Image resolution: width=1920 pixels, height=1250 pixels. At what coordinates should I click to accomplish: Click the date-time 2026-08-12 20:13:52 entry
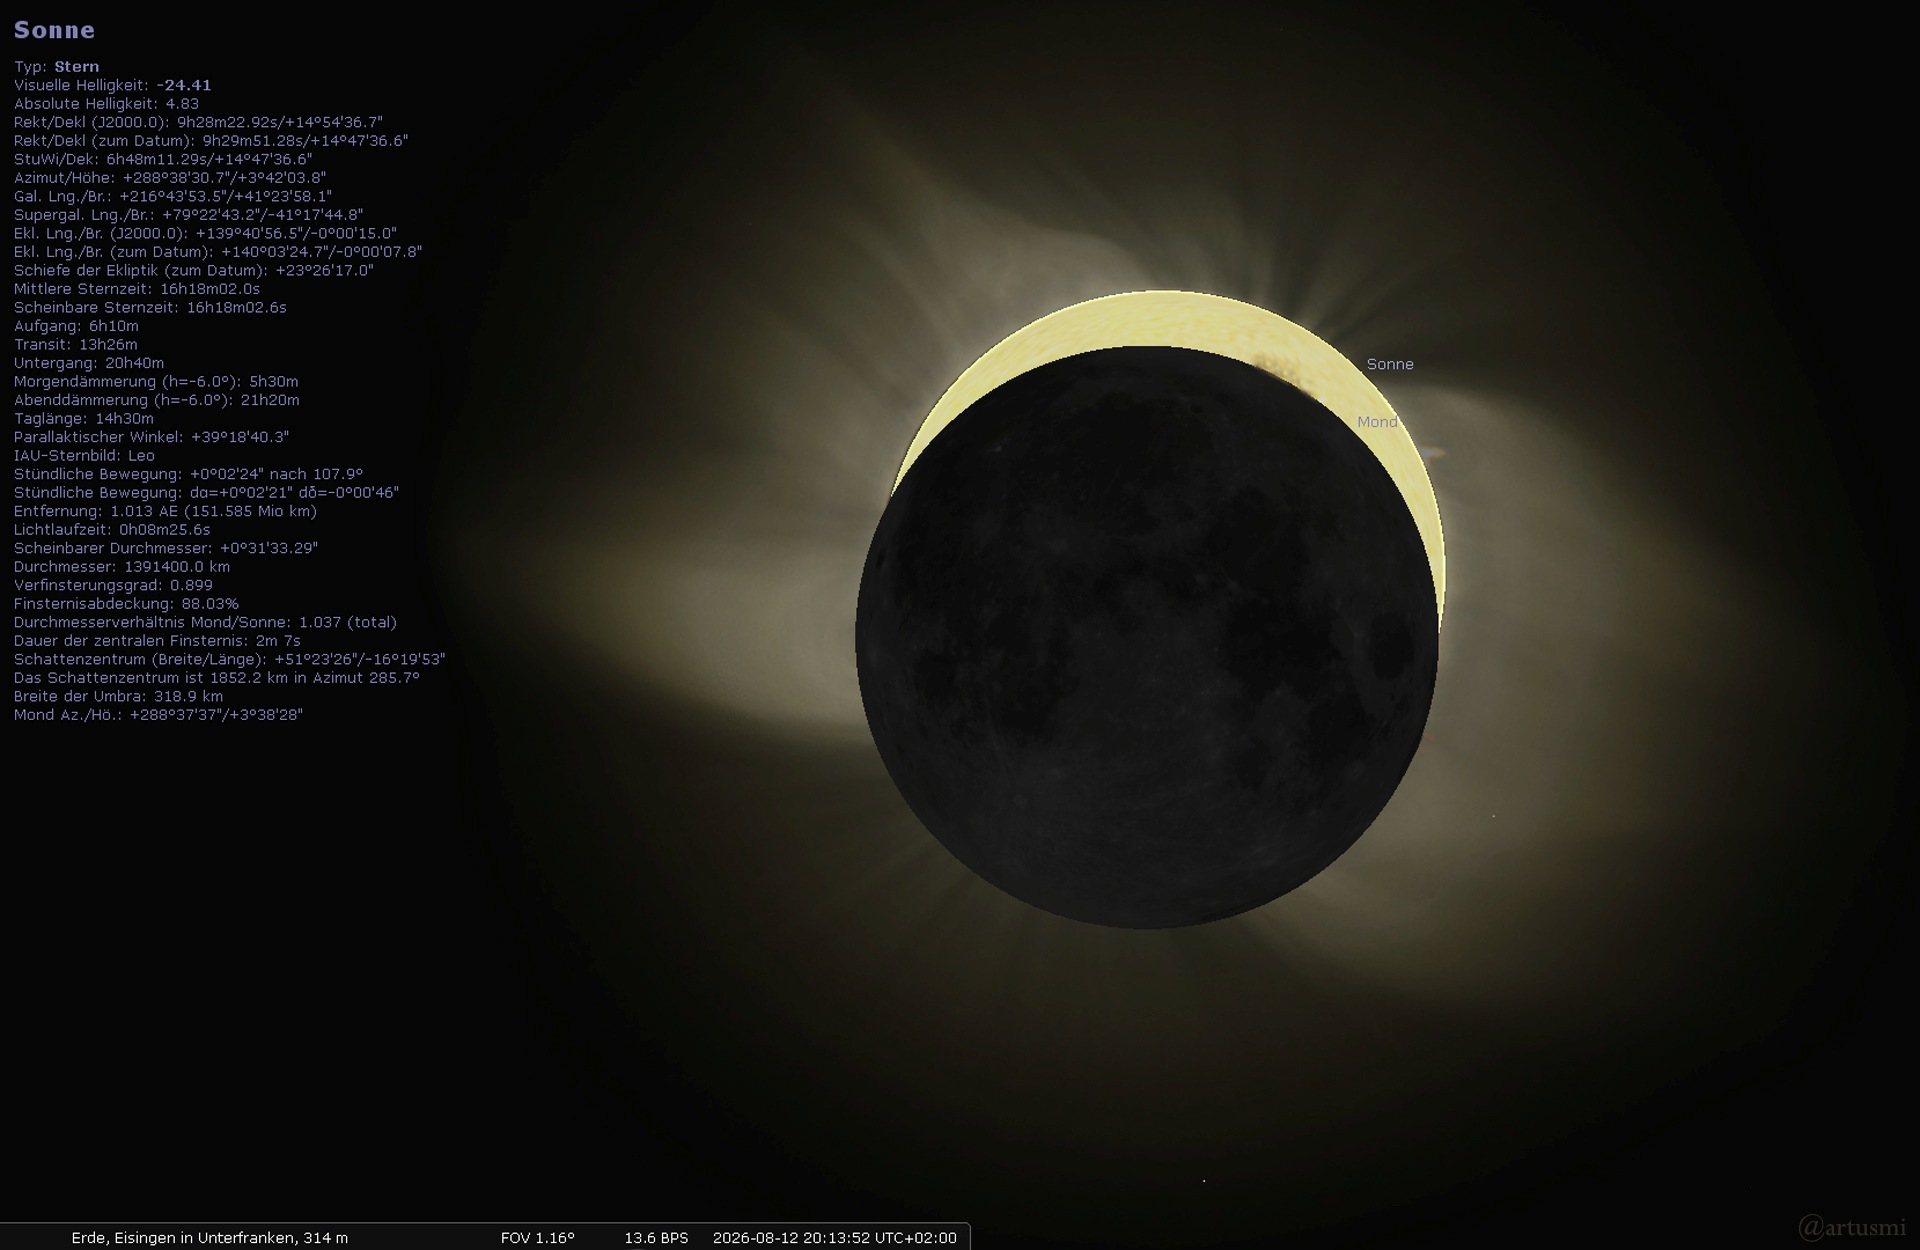point(835,1238)
